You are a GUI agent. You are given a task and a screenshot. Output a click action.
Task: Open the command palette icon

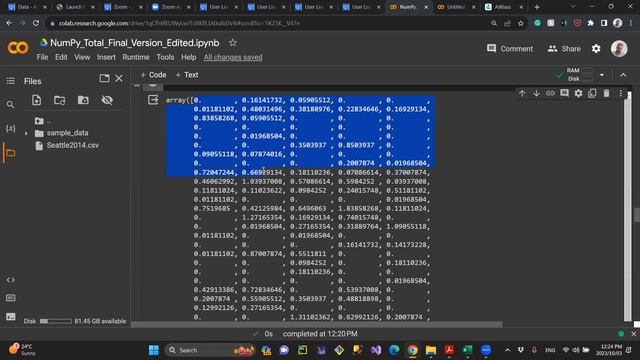[x=11, y=298]
